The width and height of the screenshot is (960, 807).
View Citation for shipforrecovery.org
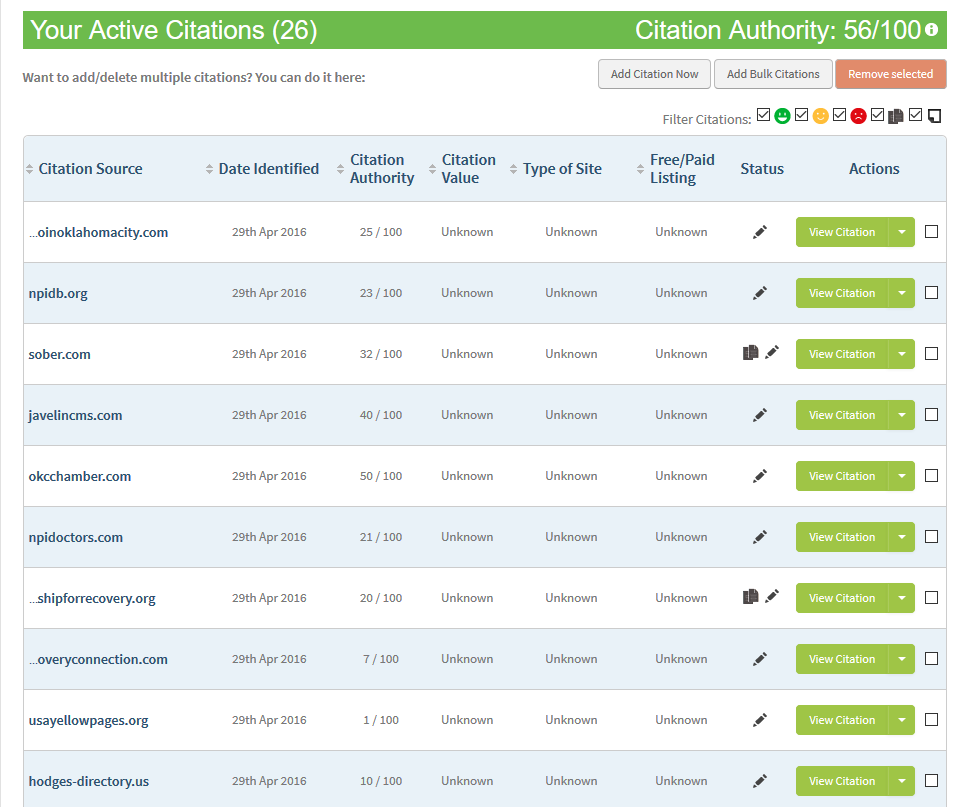click(x=842, y=598)
